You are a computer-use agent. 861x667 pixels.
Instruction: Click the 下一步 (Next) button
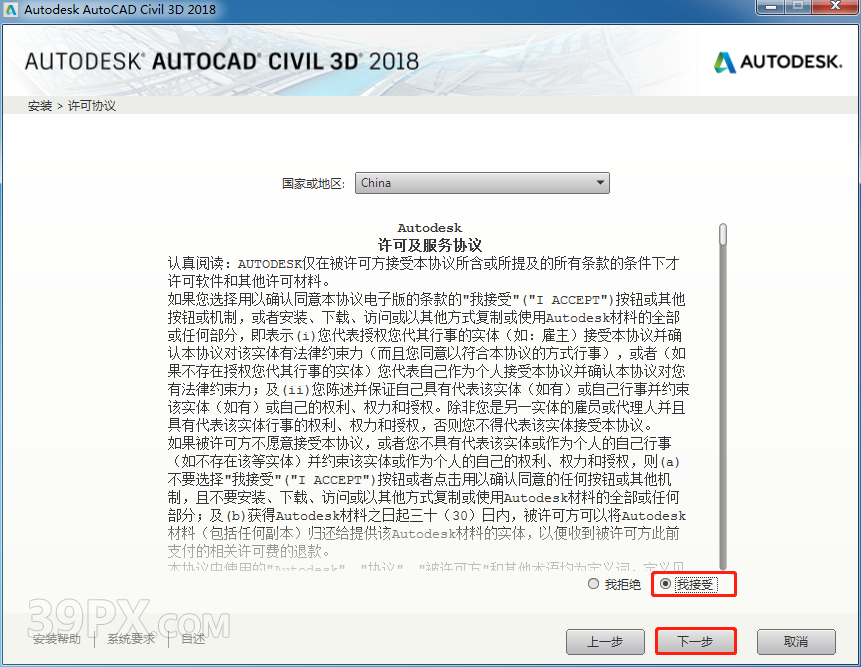695,641
